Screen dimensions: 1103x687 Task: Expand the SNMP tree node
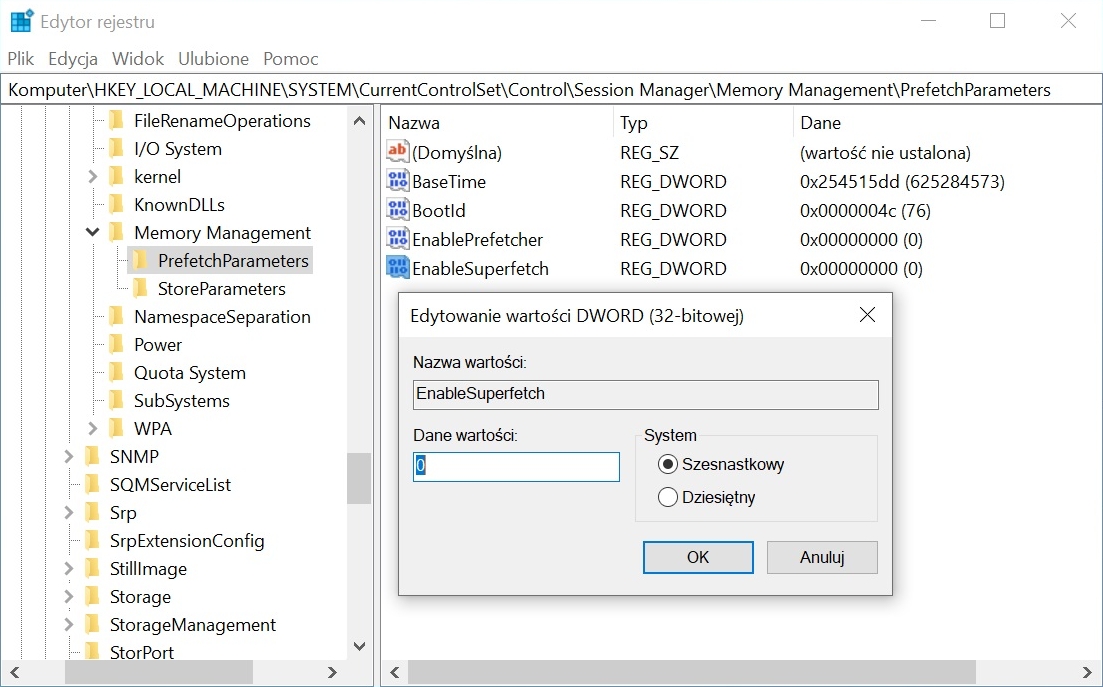[69, 457]
